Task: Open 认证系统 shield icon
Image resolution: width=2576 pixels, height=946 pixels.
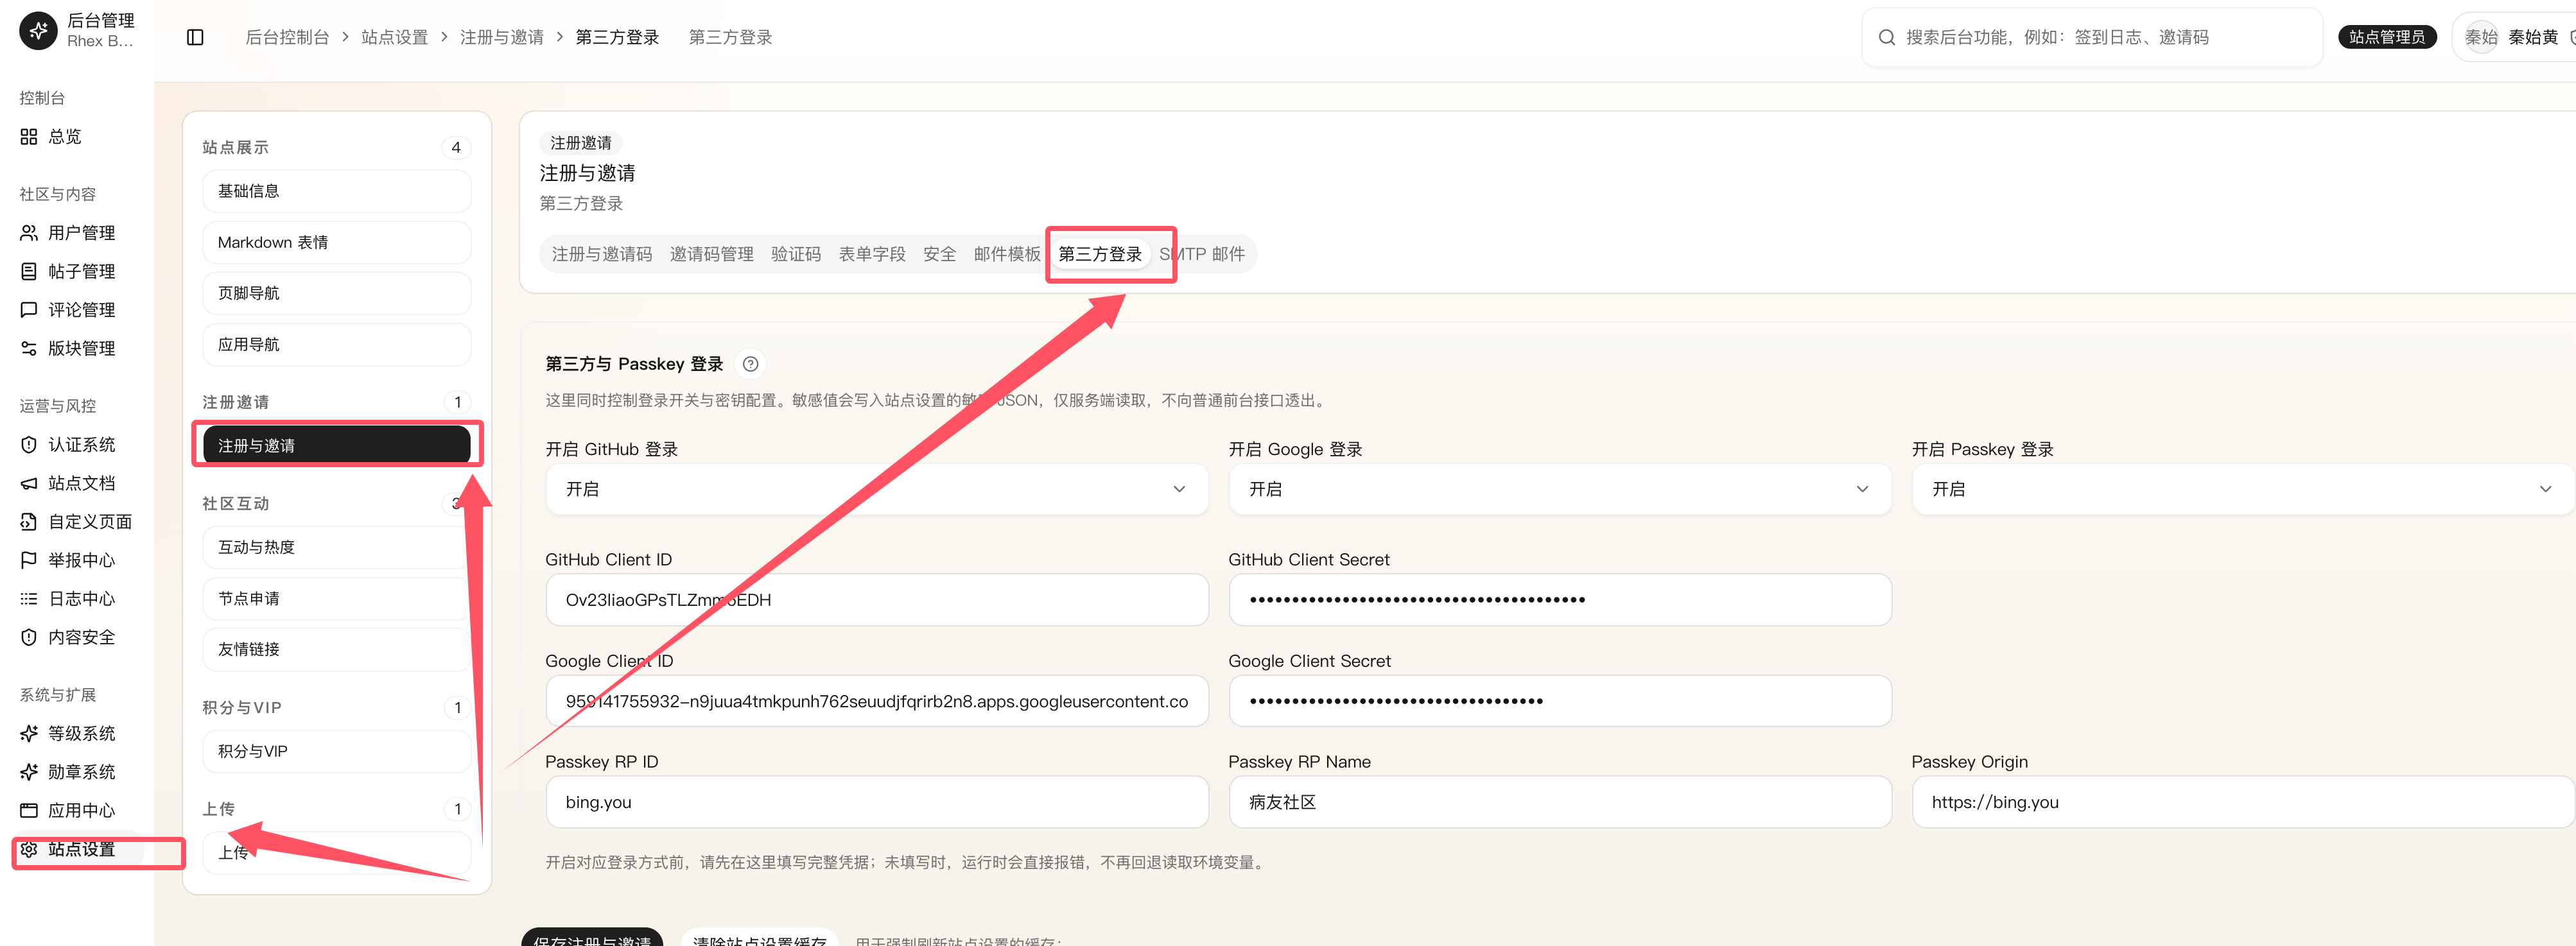Action: 29,444
